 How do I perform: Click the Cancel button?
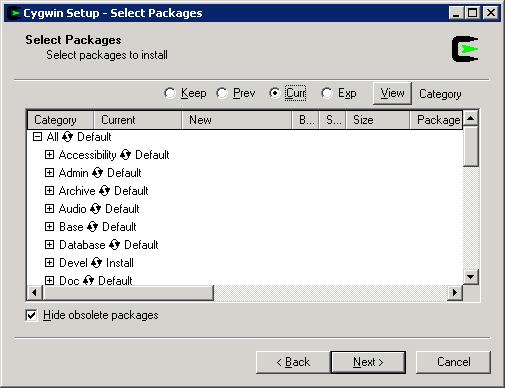coord(453,362)
